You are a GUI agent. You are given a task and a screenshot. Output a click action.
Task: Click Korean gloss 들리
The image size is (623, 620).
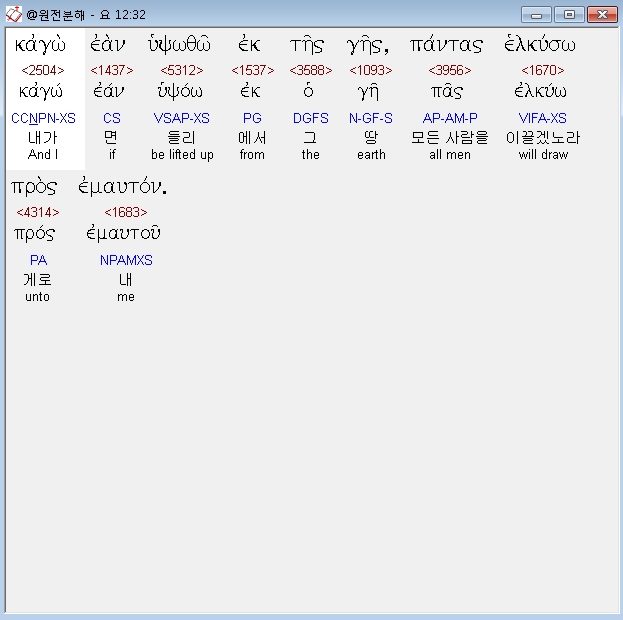pyautogui.click(x=182, y=138)
